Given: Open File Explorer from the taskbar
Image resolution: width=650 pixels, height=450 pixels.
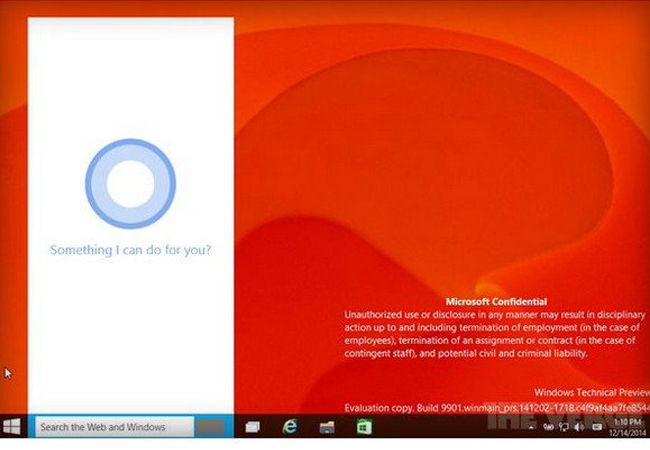Looking at the screenshot, I should [x=327, y=427].
